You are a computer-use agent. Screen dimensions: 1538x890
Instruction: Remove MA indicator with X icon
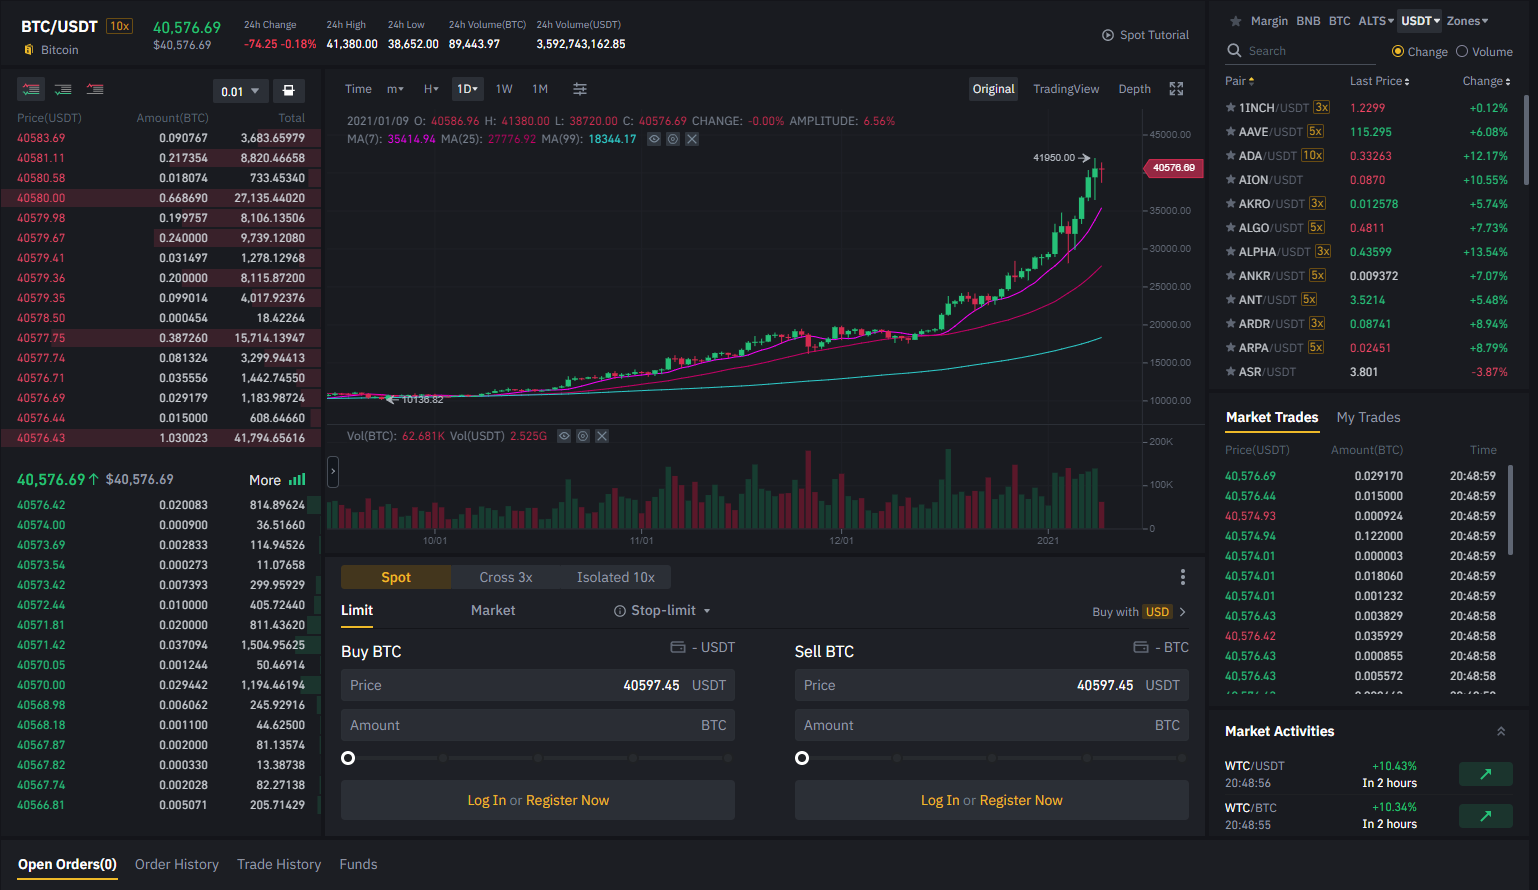[692, 139]
